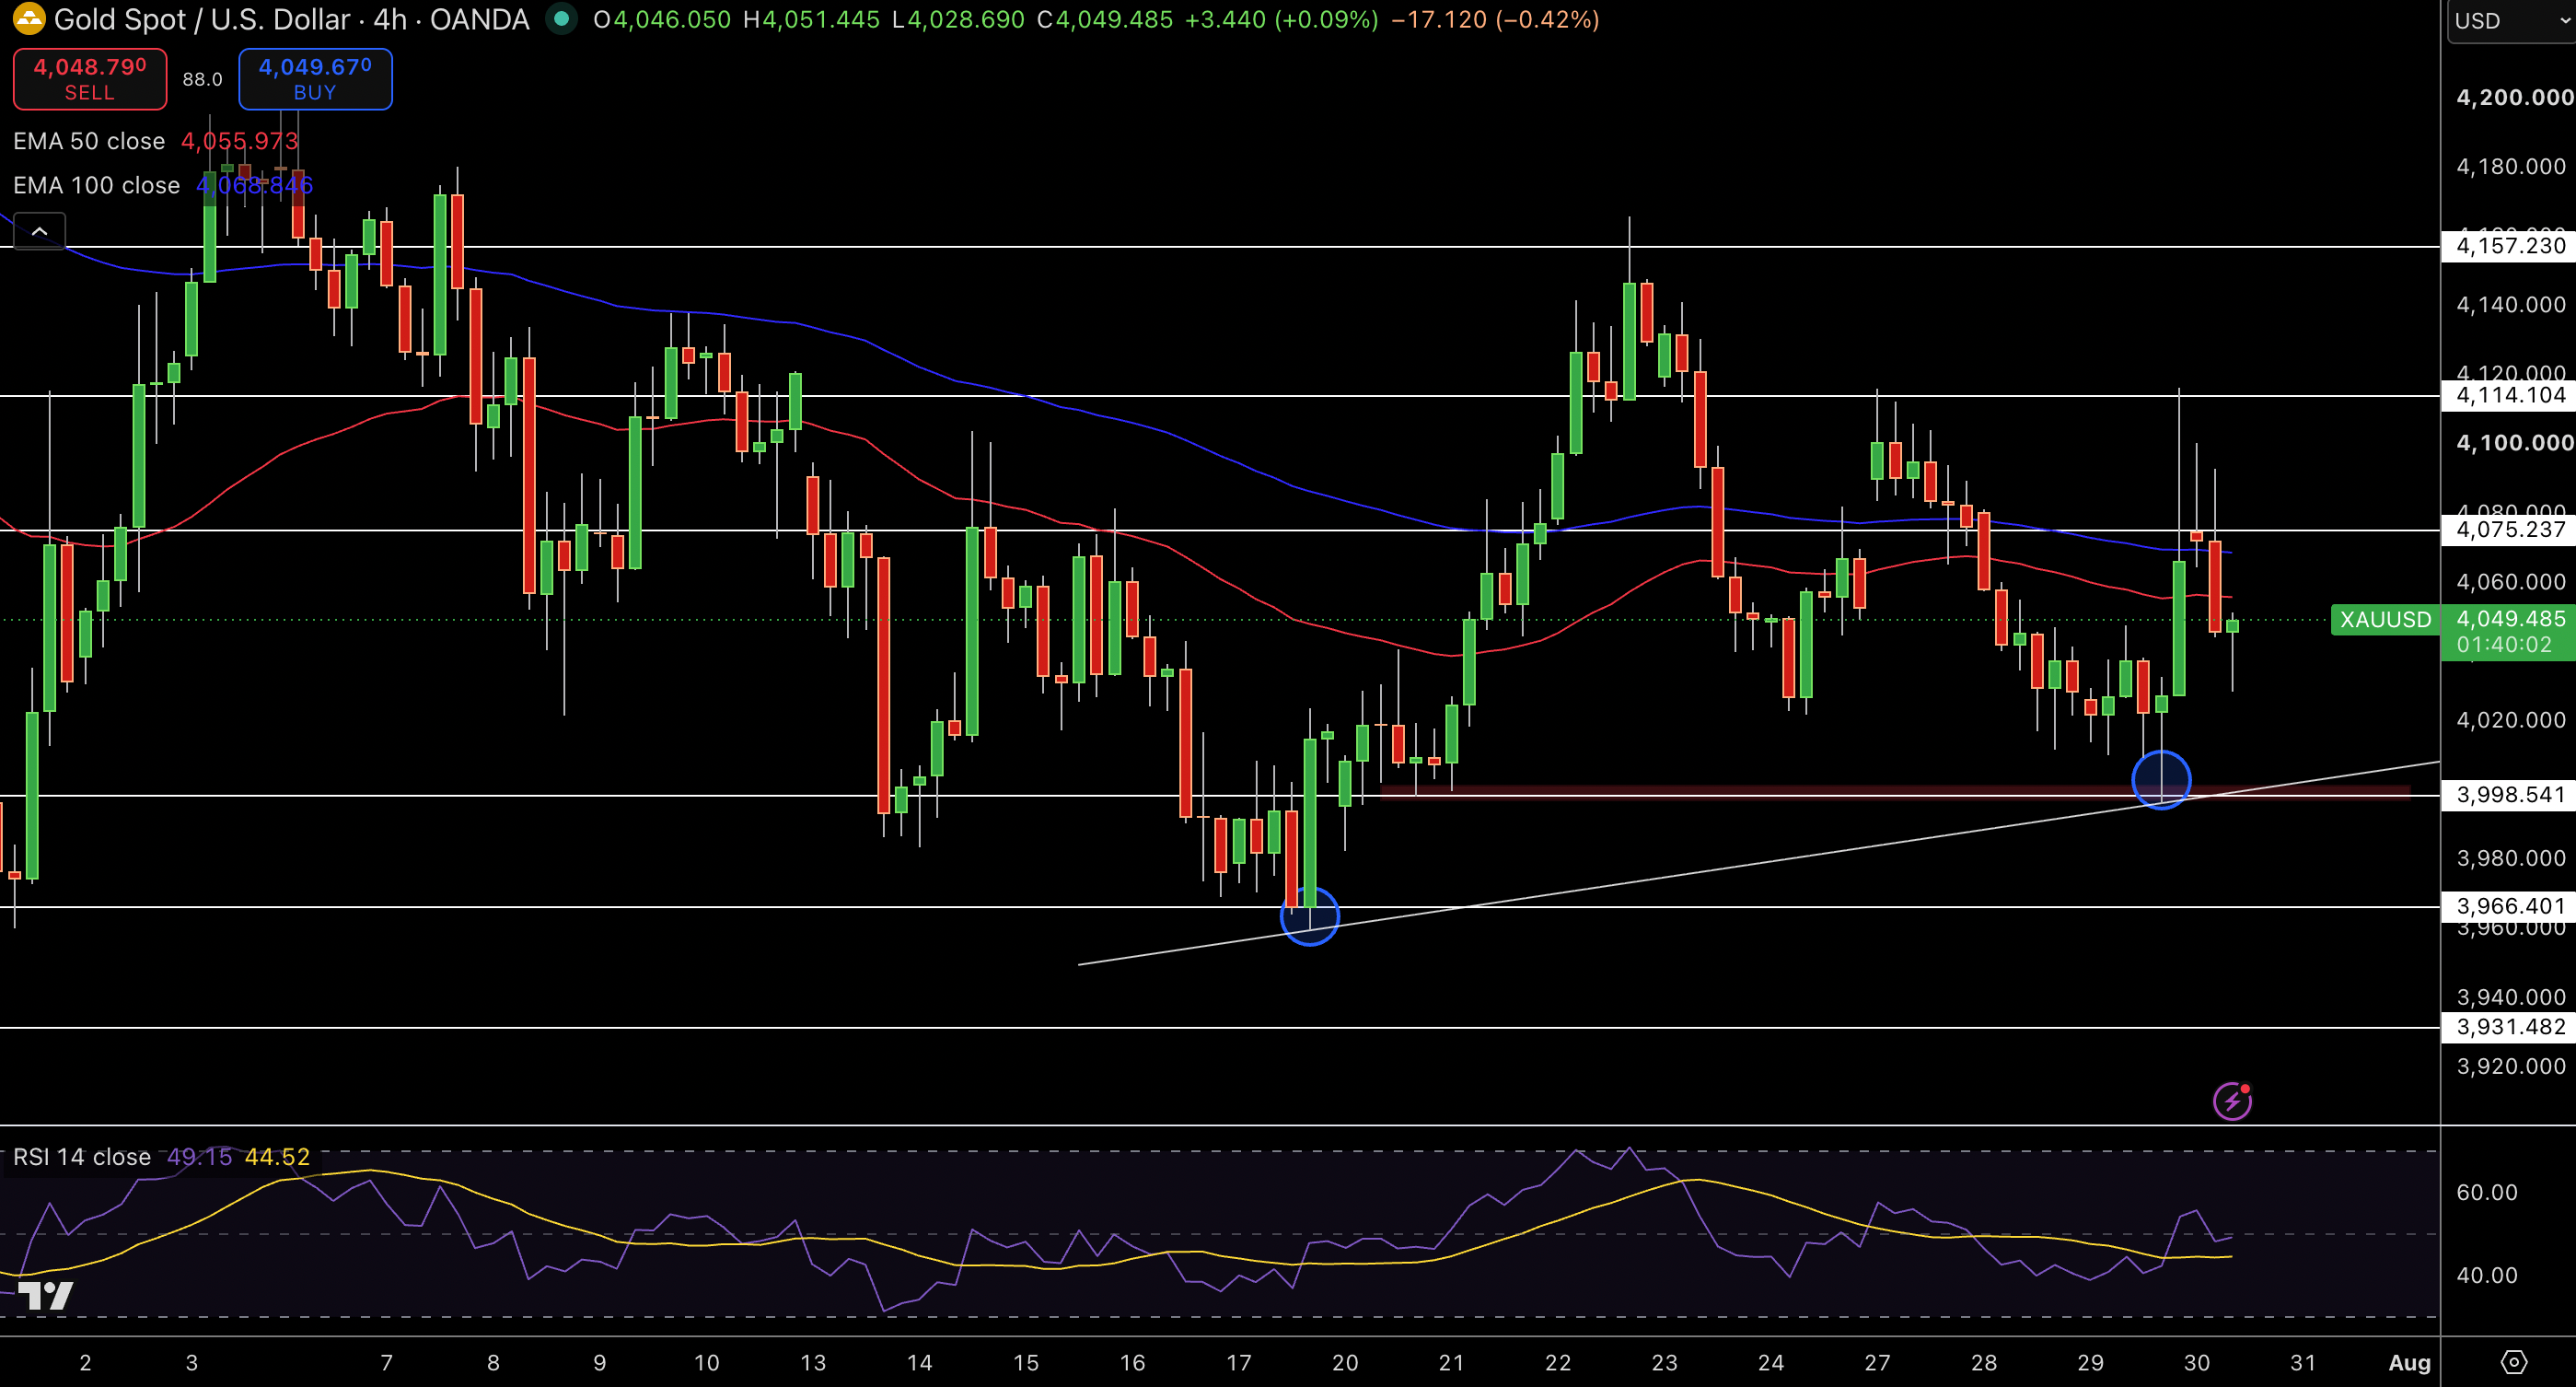Click the Aug date on time axis

[x=2409, y=1362]
